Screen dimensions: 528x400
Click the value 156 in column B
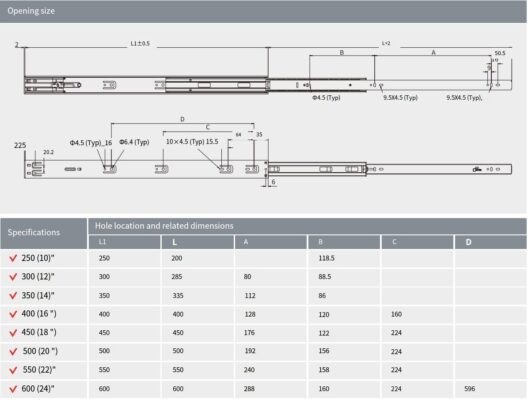click(324, 351)
